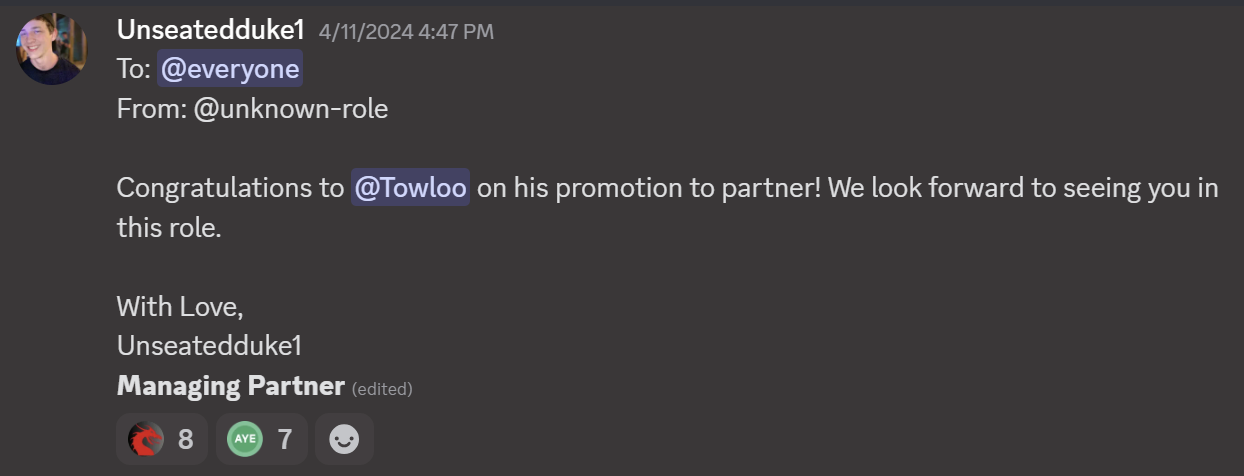Select the @everyone mention
Viewport: 1244px width, 476px height.
[x=230, y=69]
